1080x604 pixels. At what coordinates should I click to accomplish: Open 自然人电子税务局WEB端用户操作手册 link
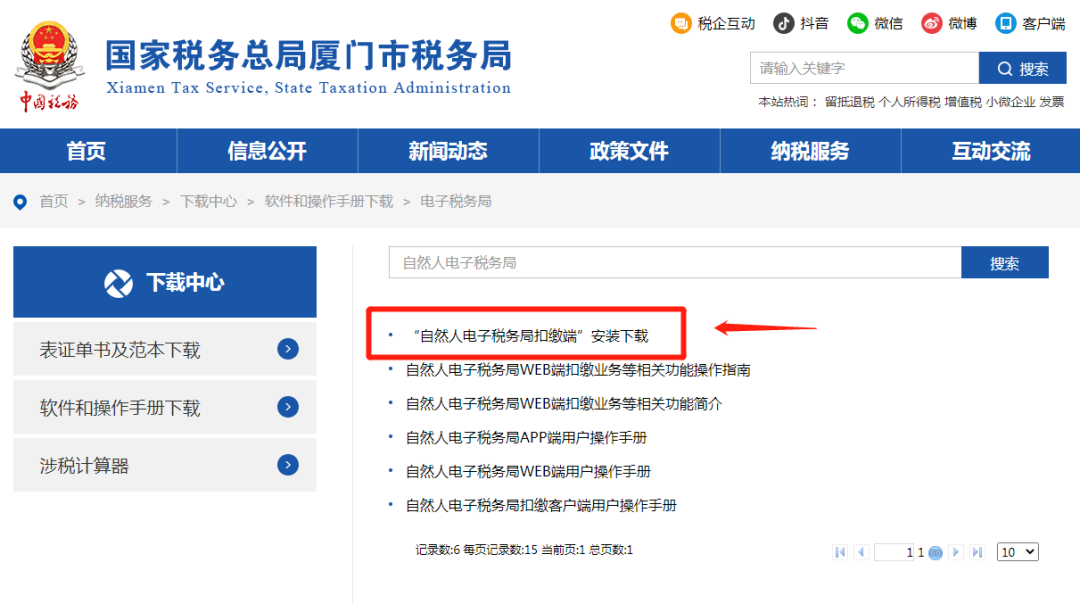[x=528, y=471]
